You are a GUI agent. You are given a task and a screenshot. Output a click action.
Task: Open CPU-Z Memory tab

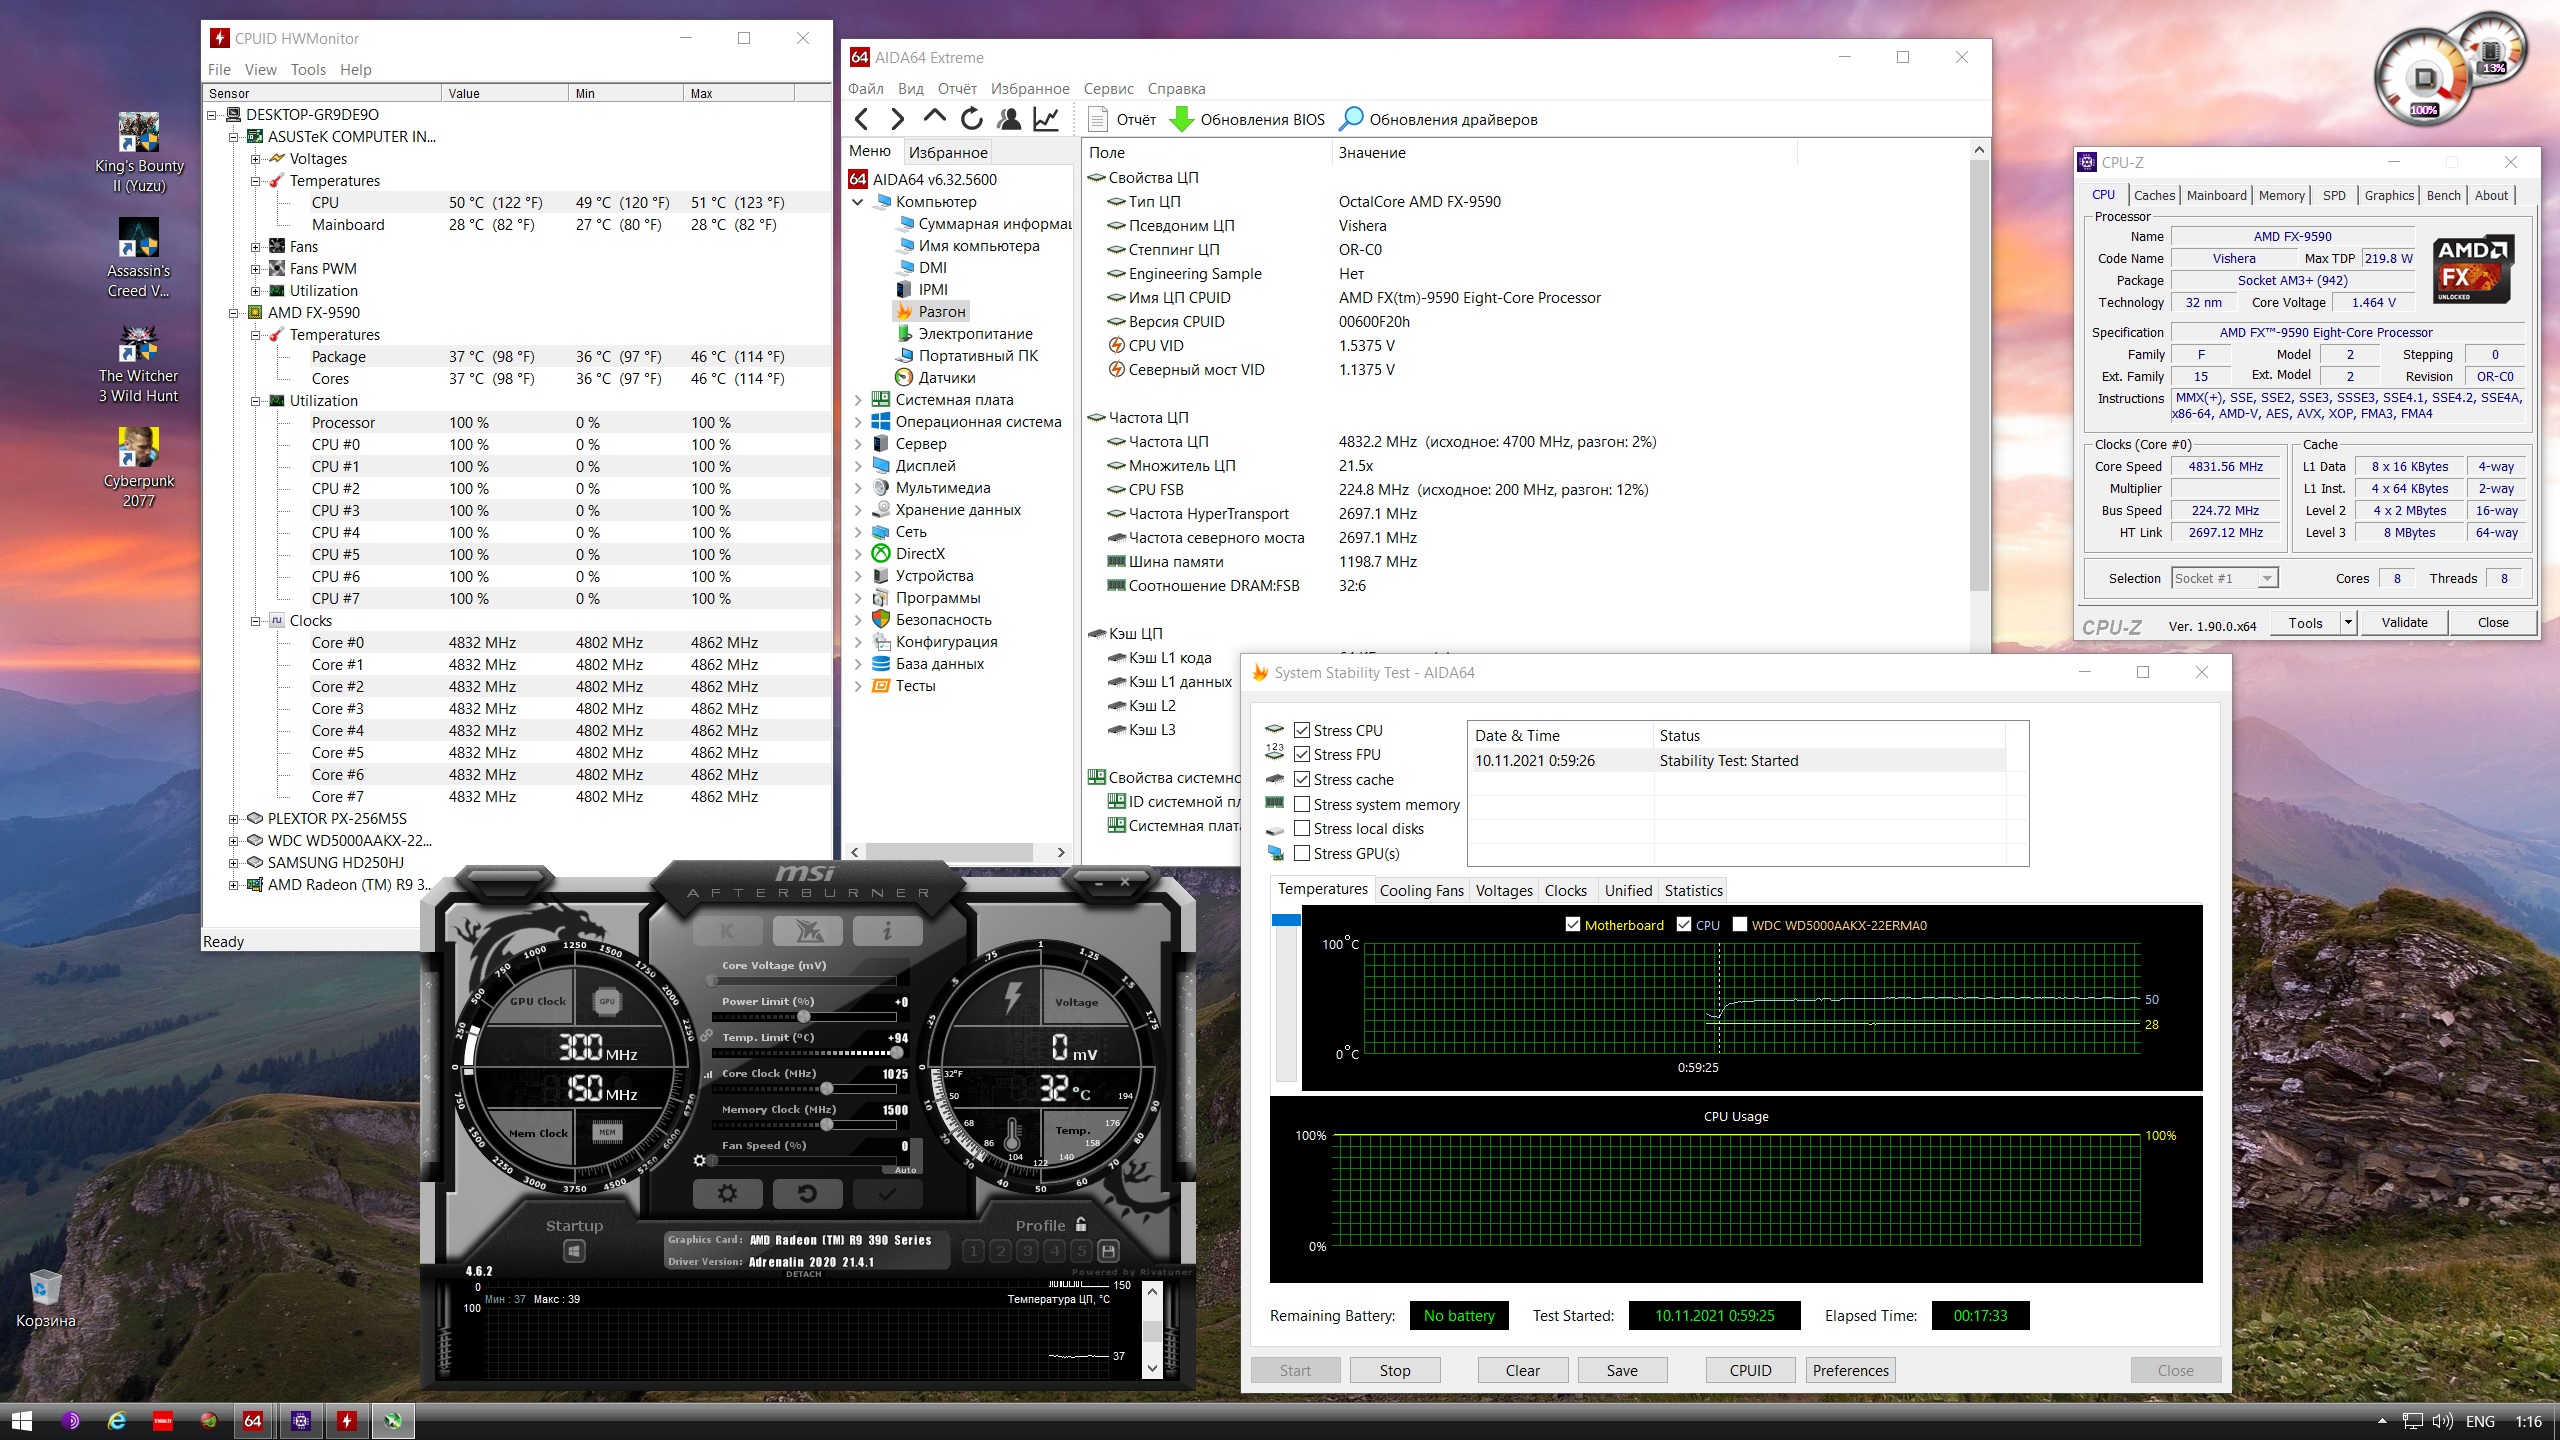[2281, 195]
